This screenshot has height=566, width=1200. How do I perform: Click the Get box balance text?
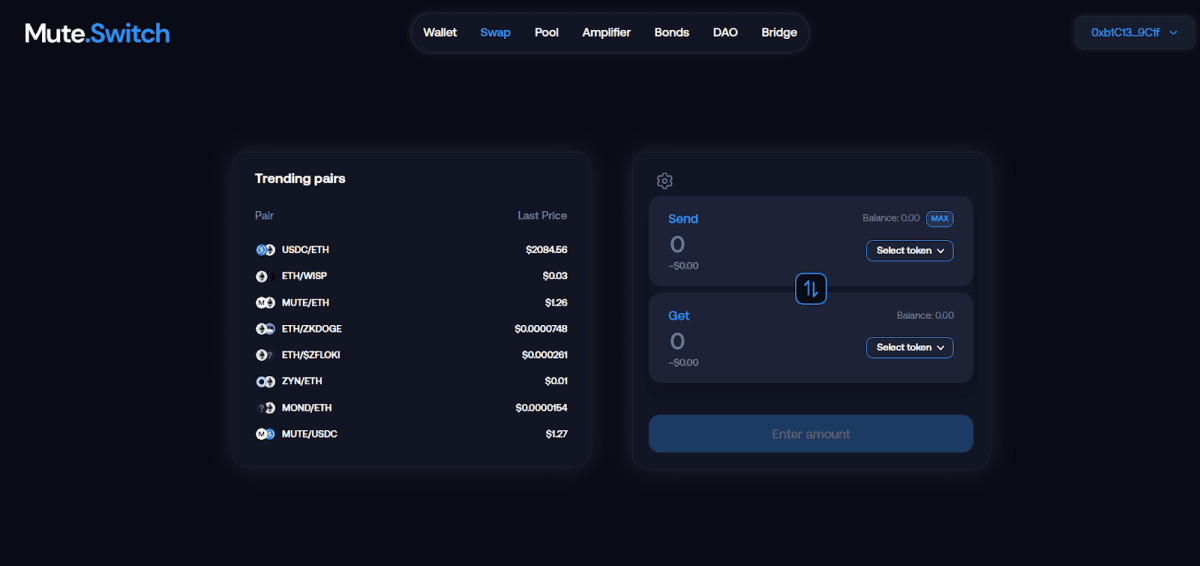[x=925, y=315]
